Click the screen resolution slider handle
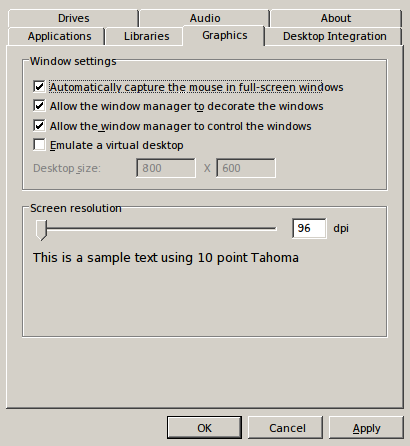Screen dimensions: 410x446 (x=41, y=230)
